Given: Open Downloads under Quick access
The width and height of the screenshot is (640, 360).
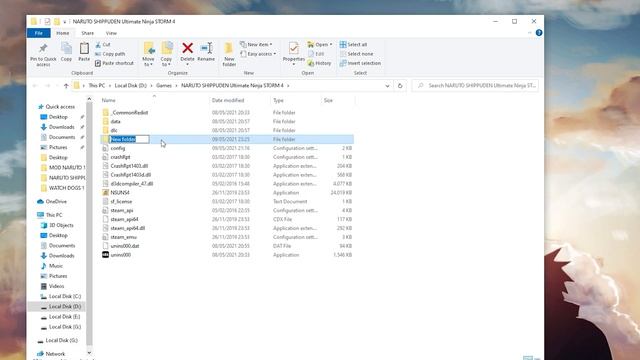Looking at the screenshot, I should click(x=62, y=127).
